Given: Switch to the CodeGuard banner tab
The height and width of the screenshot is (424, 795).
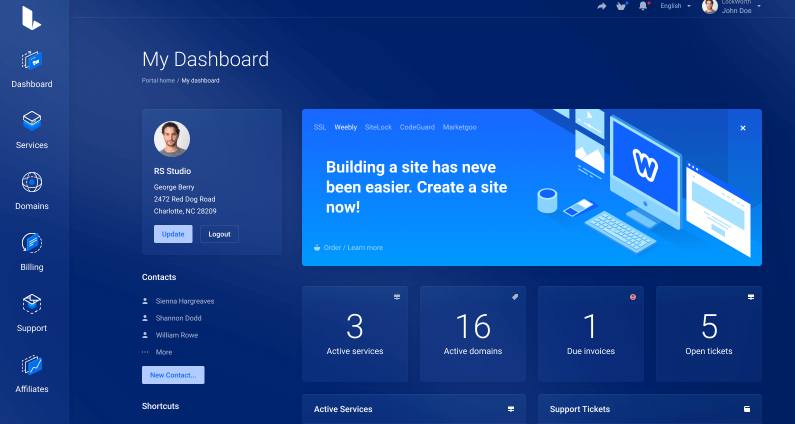Looking at the screenshot, I should 416,128.
